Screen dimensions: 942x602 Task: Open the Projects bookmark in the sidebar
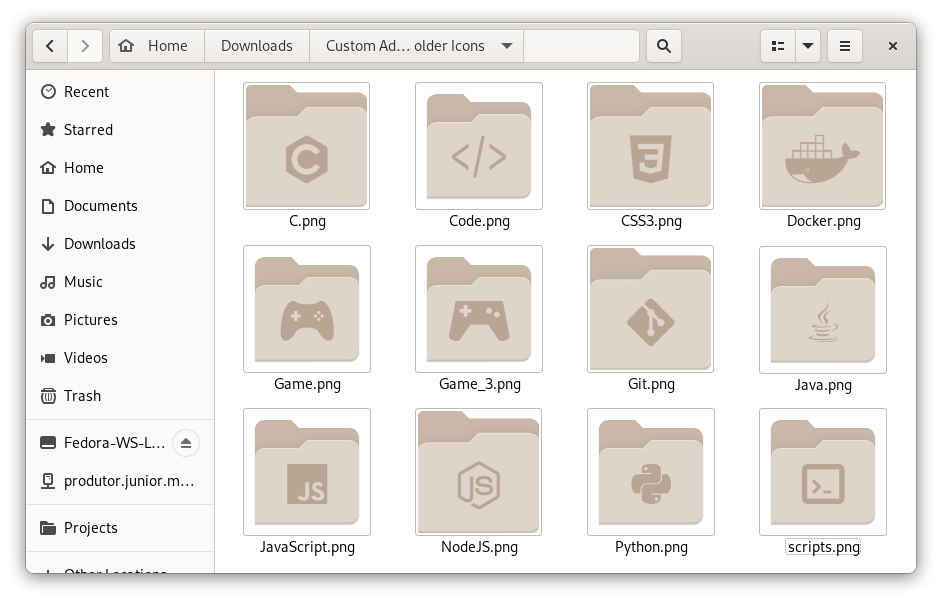pyautogui.click(x=120, y=528)
